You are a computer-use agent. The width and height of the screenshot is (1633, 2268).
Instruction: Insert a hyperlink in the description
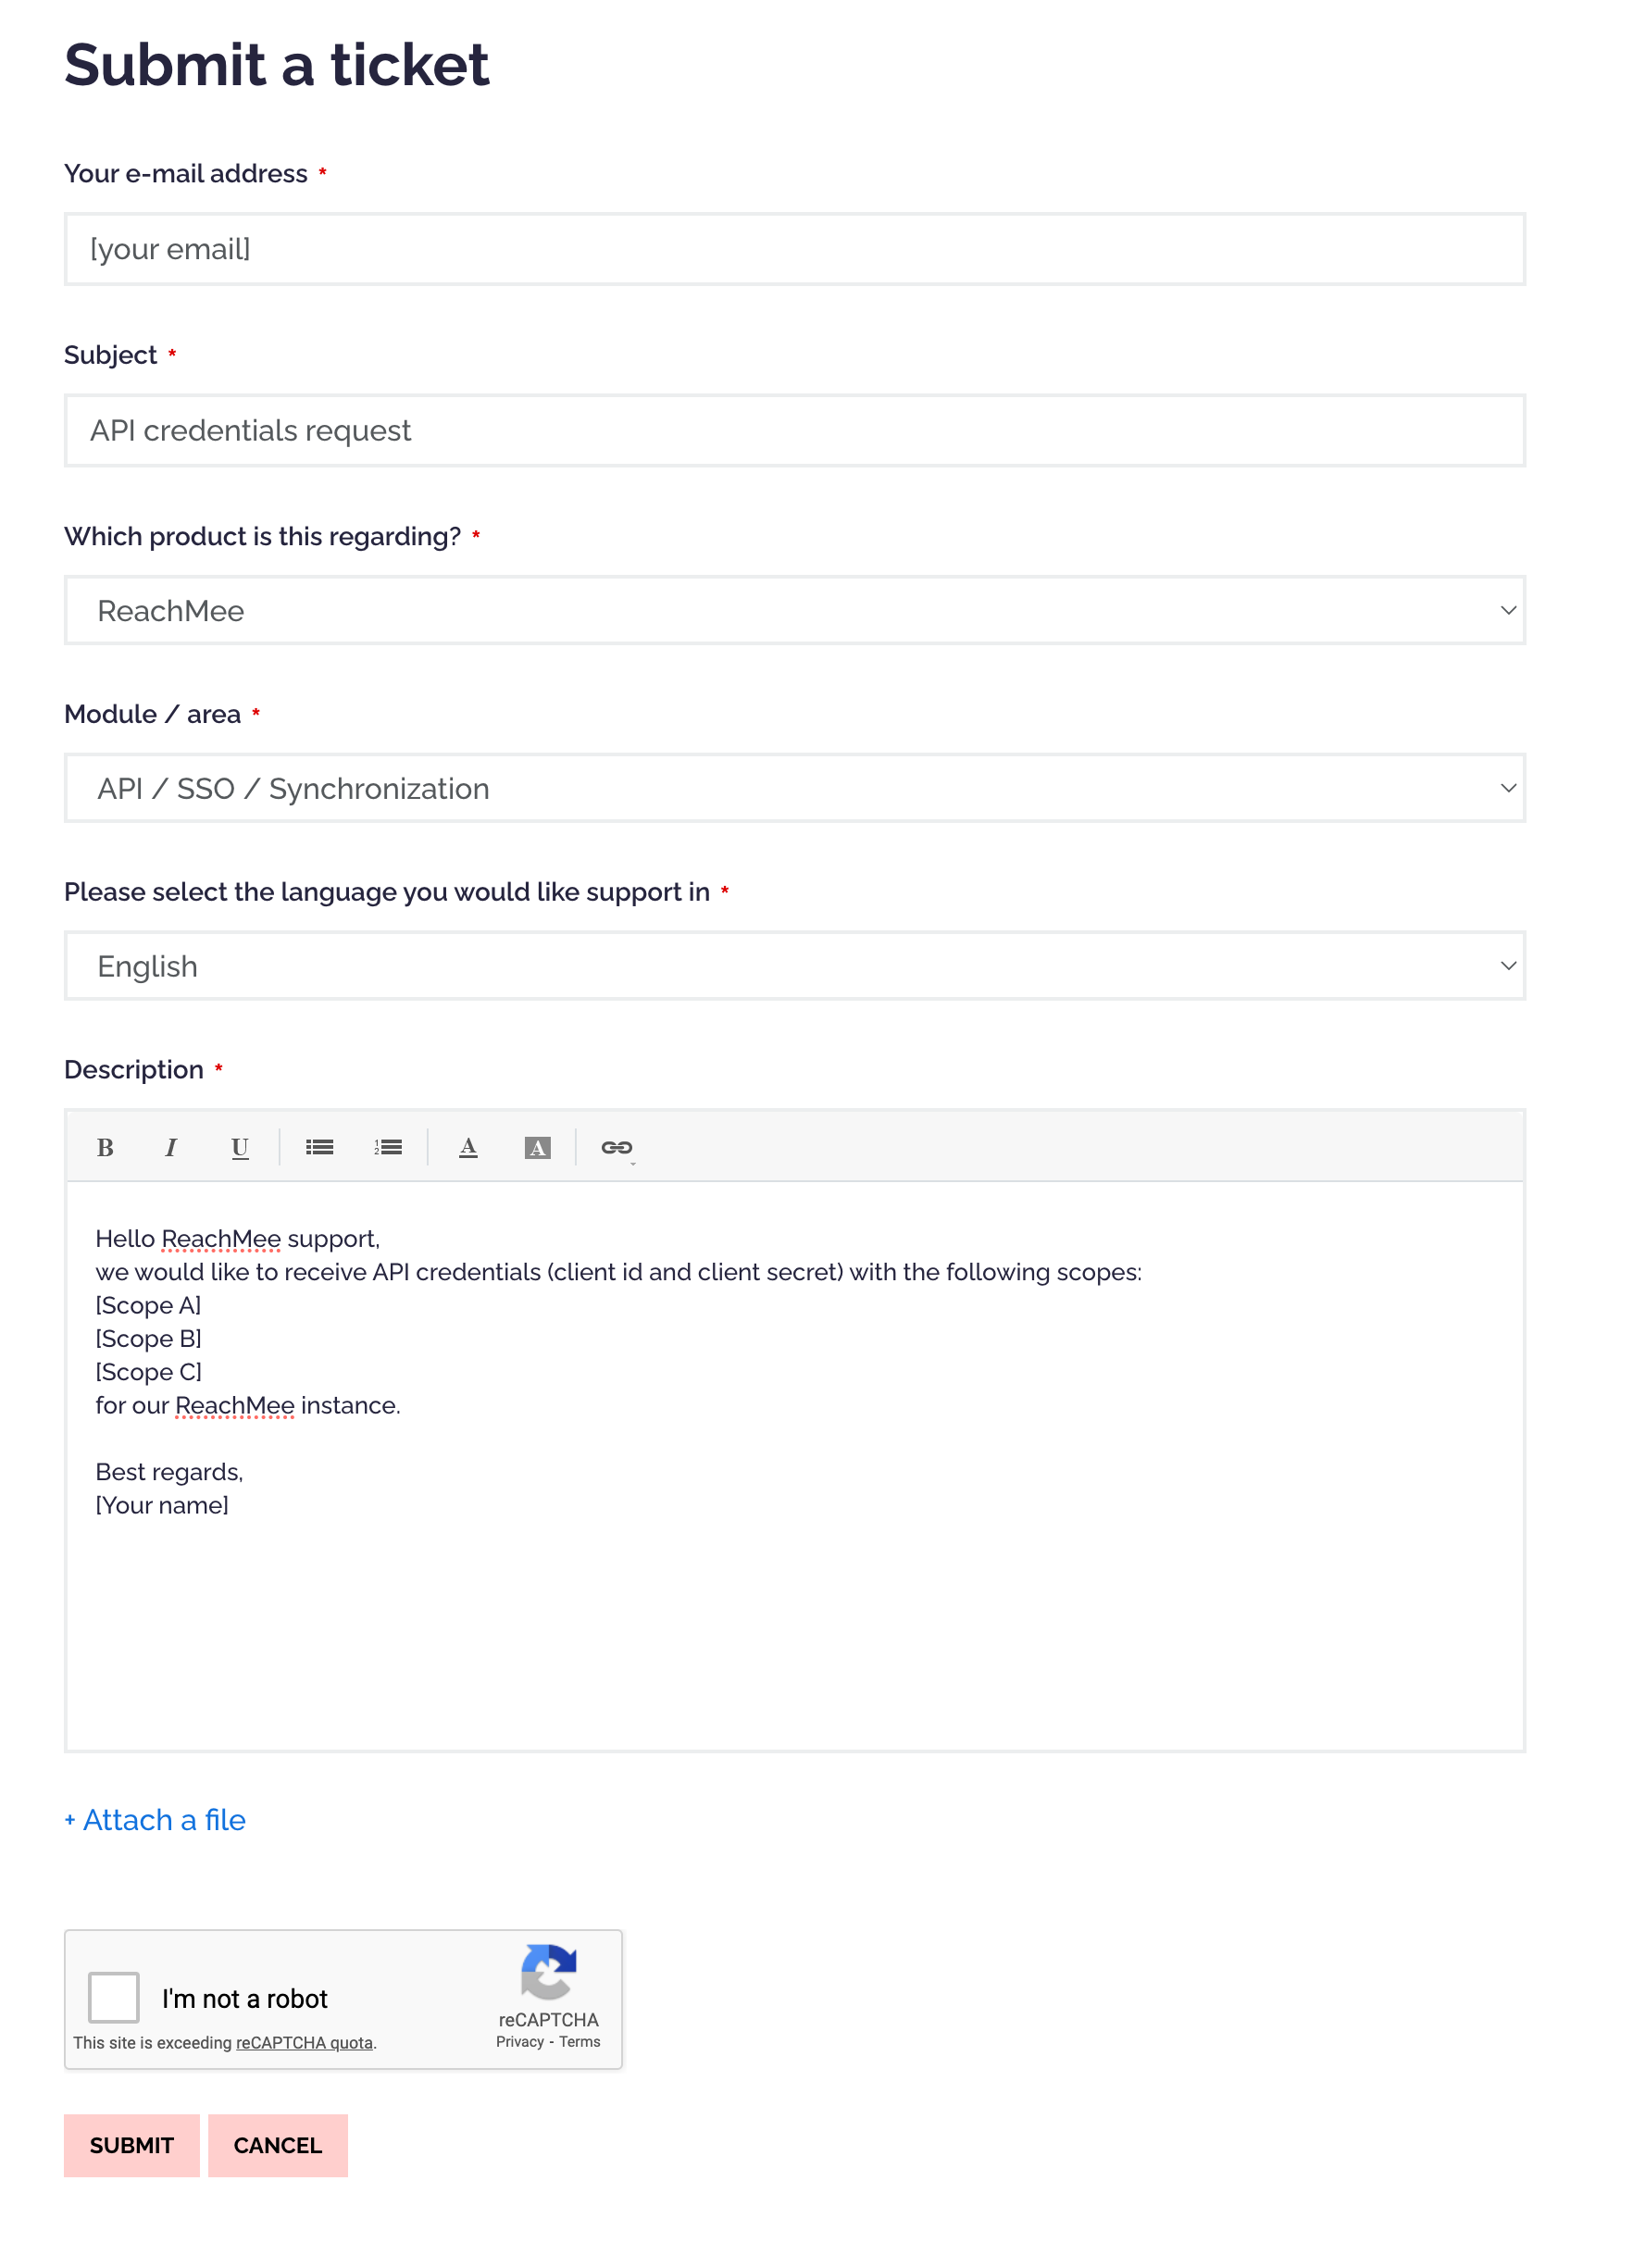tap(616, 1147)
